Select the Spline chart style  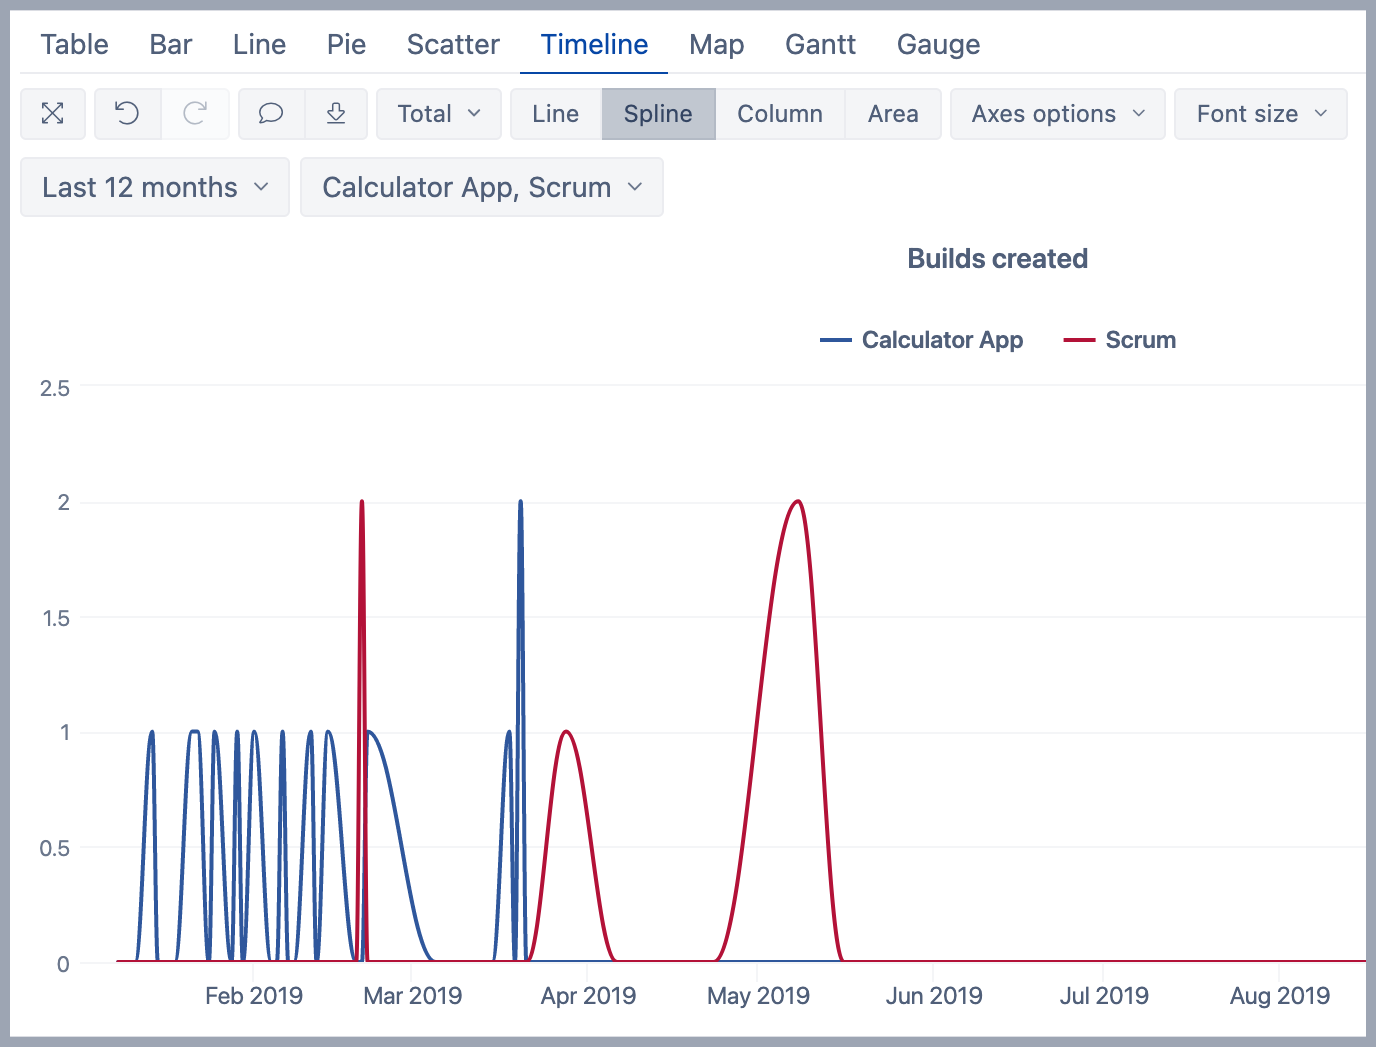658,114
